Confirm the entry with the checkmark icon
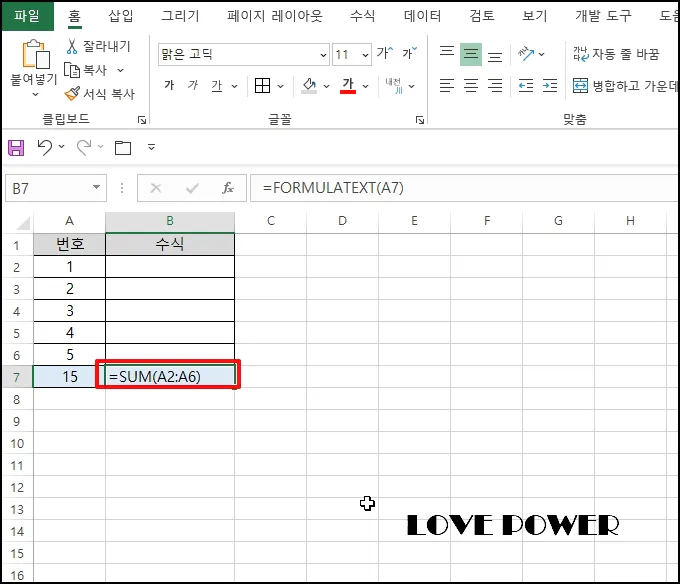 tap(192, 188)
